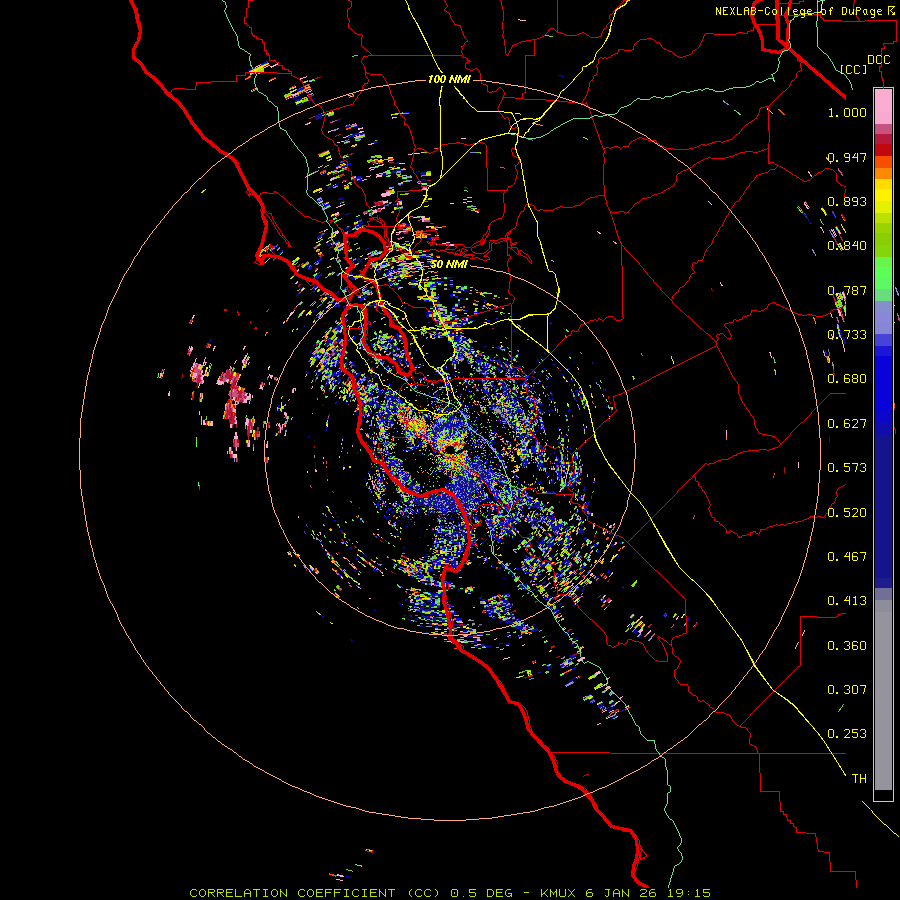
Task: Select the "0.307" scale value
Action: pyautogui.click(x=847, y=690)
